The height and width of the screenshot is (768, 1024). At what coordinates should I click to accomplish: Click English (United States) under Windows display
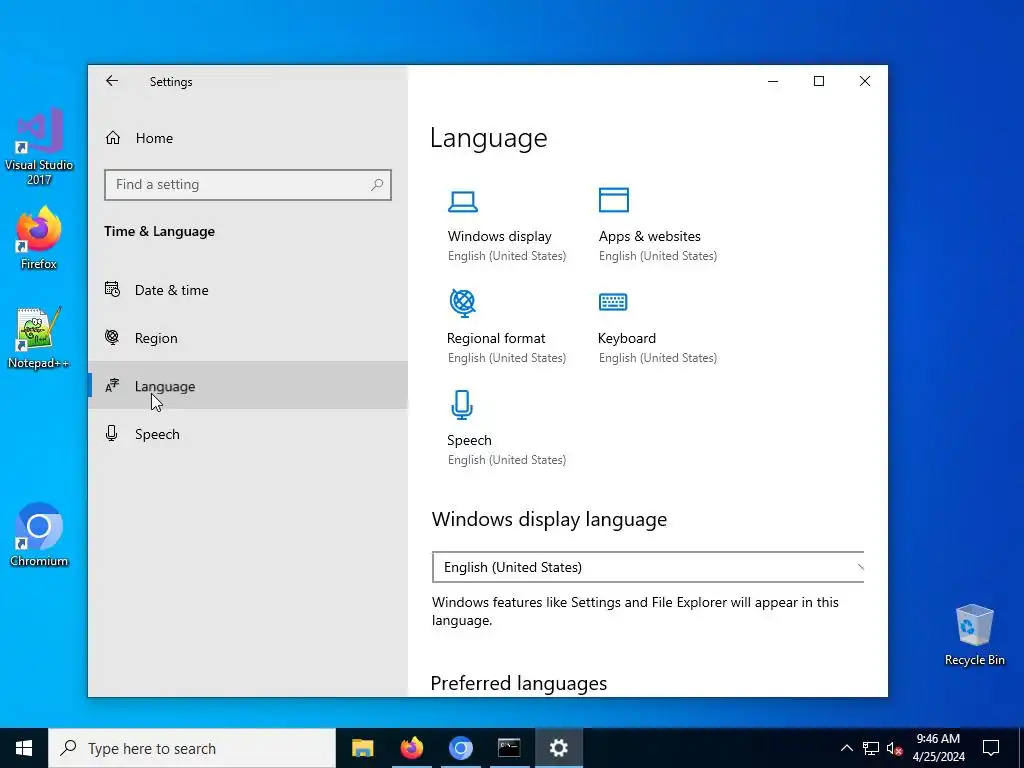(507, 256)
